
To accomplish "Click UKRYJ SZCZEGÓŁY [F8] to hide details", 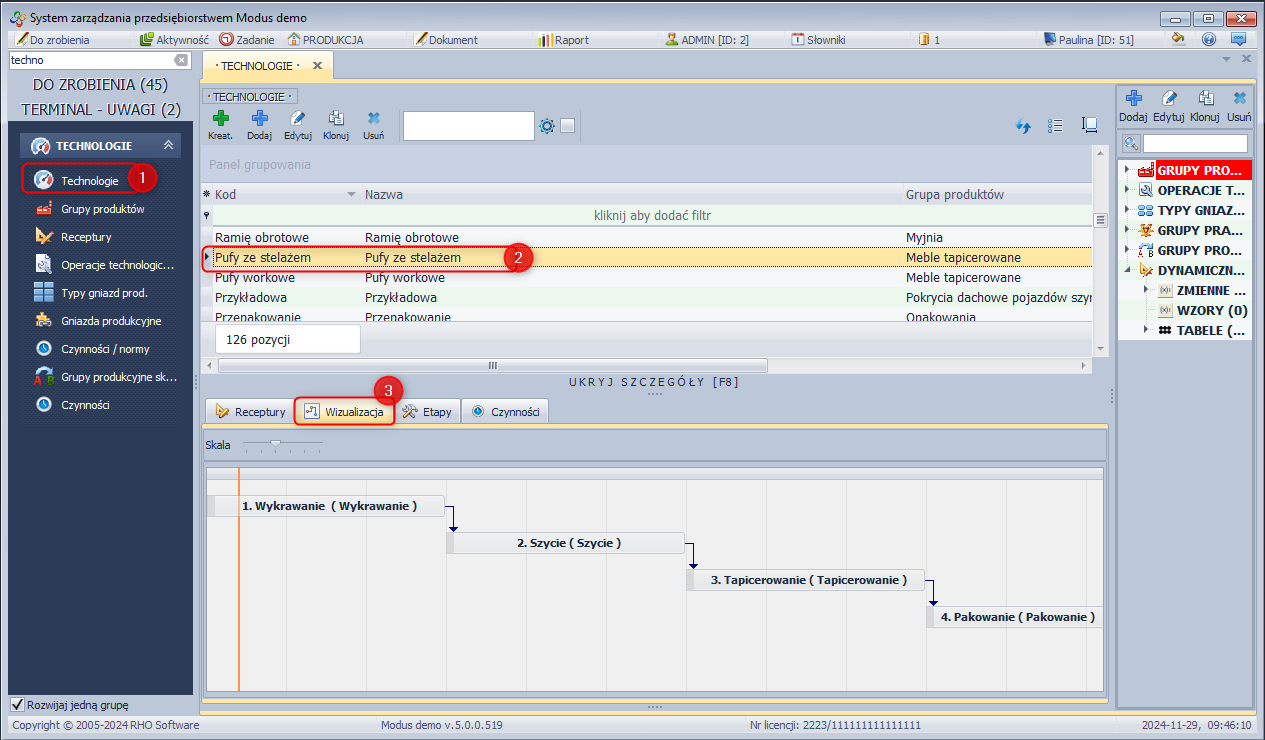I will click(654, 381).
